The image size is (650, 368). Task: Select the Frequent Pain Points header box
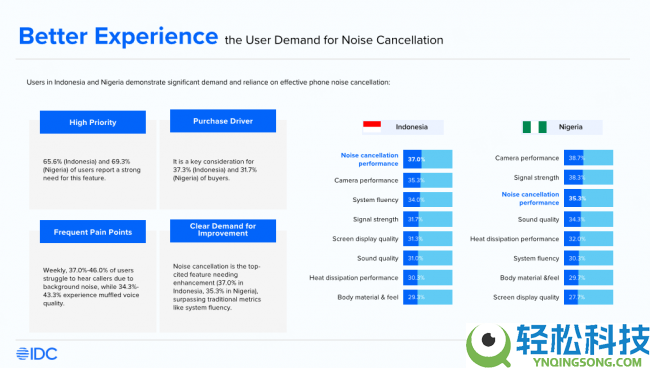93,232
